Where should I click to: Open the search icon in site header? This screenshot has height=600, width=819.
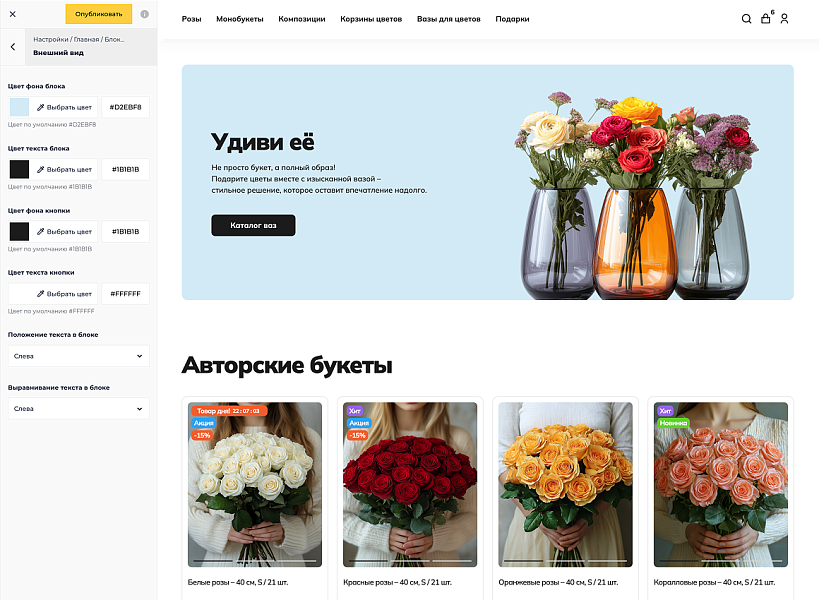pos(746,18)
